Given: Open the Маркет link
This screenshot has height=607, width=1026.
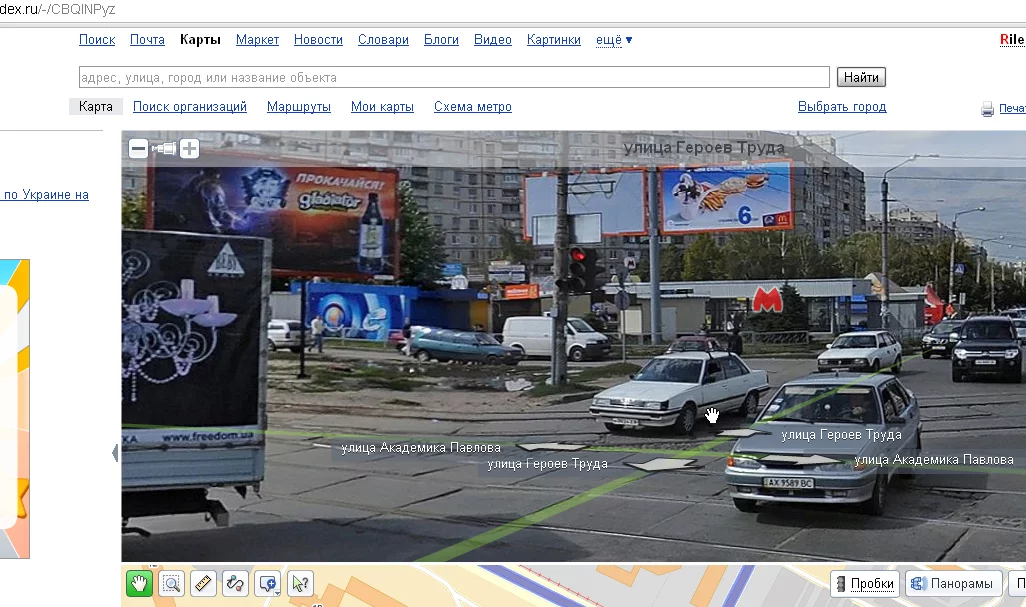Looking at the screenshot, I should [257, 40].
